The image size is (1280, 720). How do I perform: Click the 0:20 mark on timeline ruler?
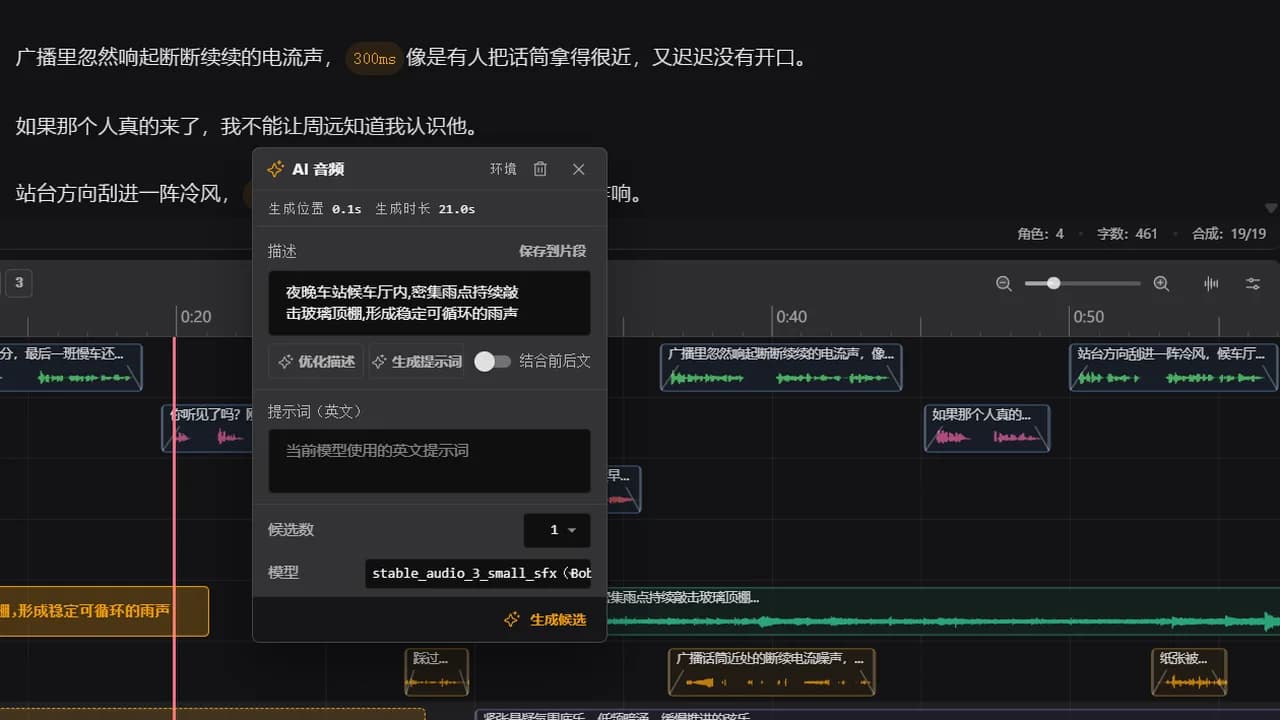pyautogui.click(x=195, y=317)
